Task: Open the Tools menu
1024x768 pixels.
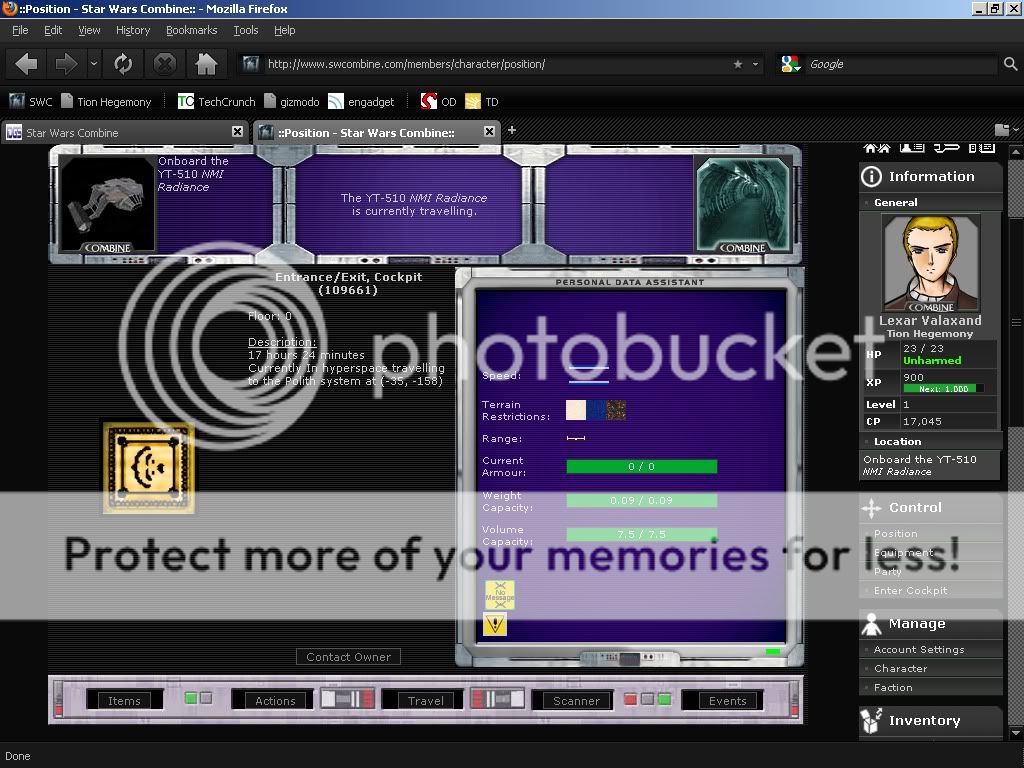Action: [x=246, y=30]
